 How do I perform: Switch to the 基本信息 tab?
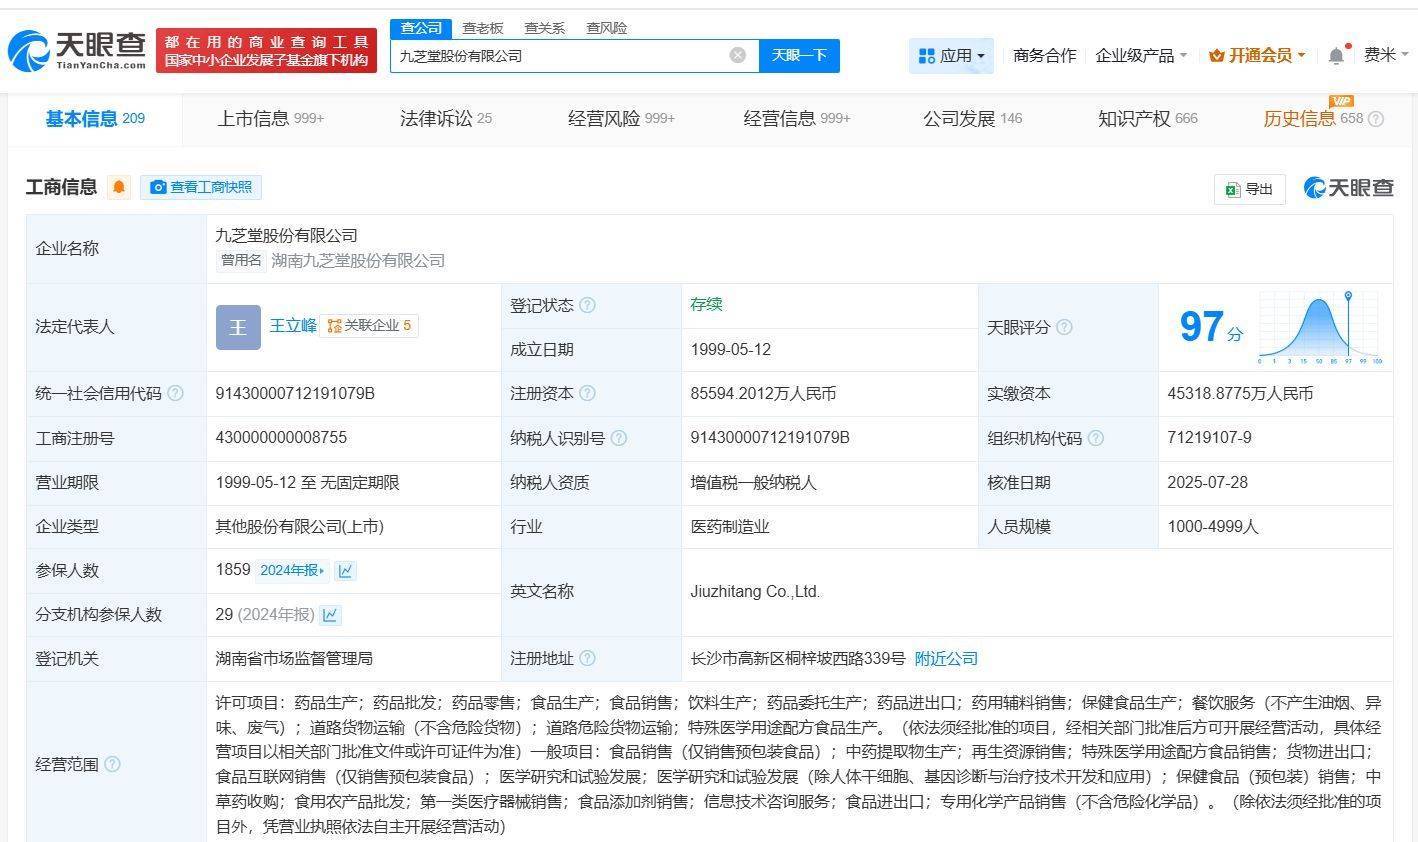(95, 119)
